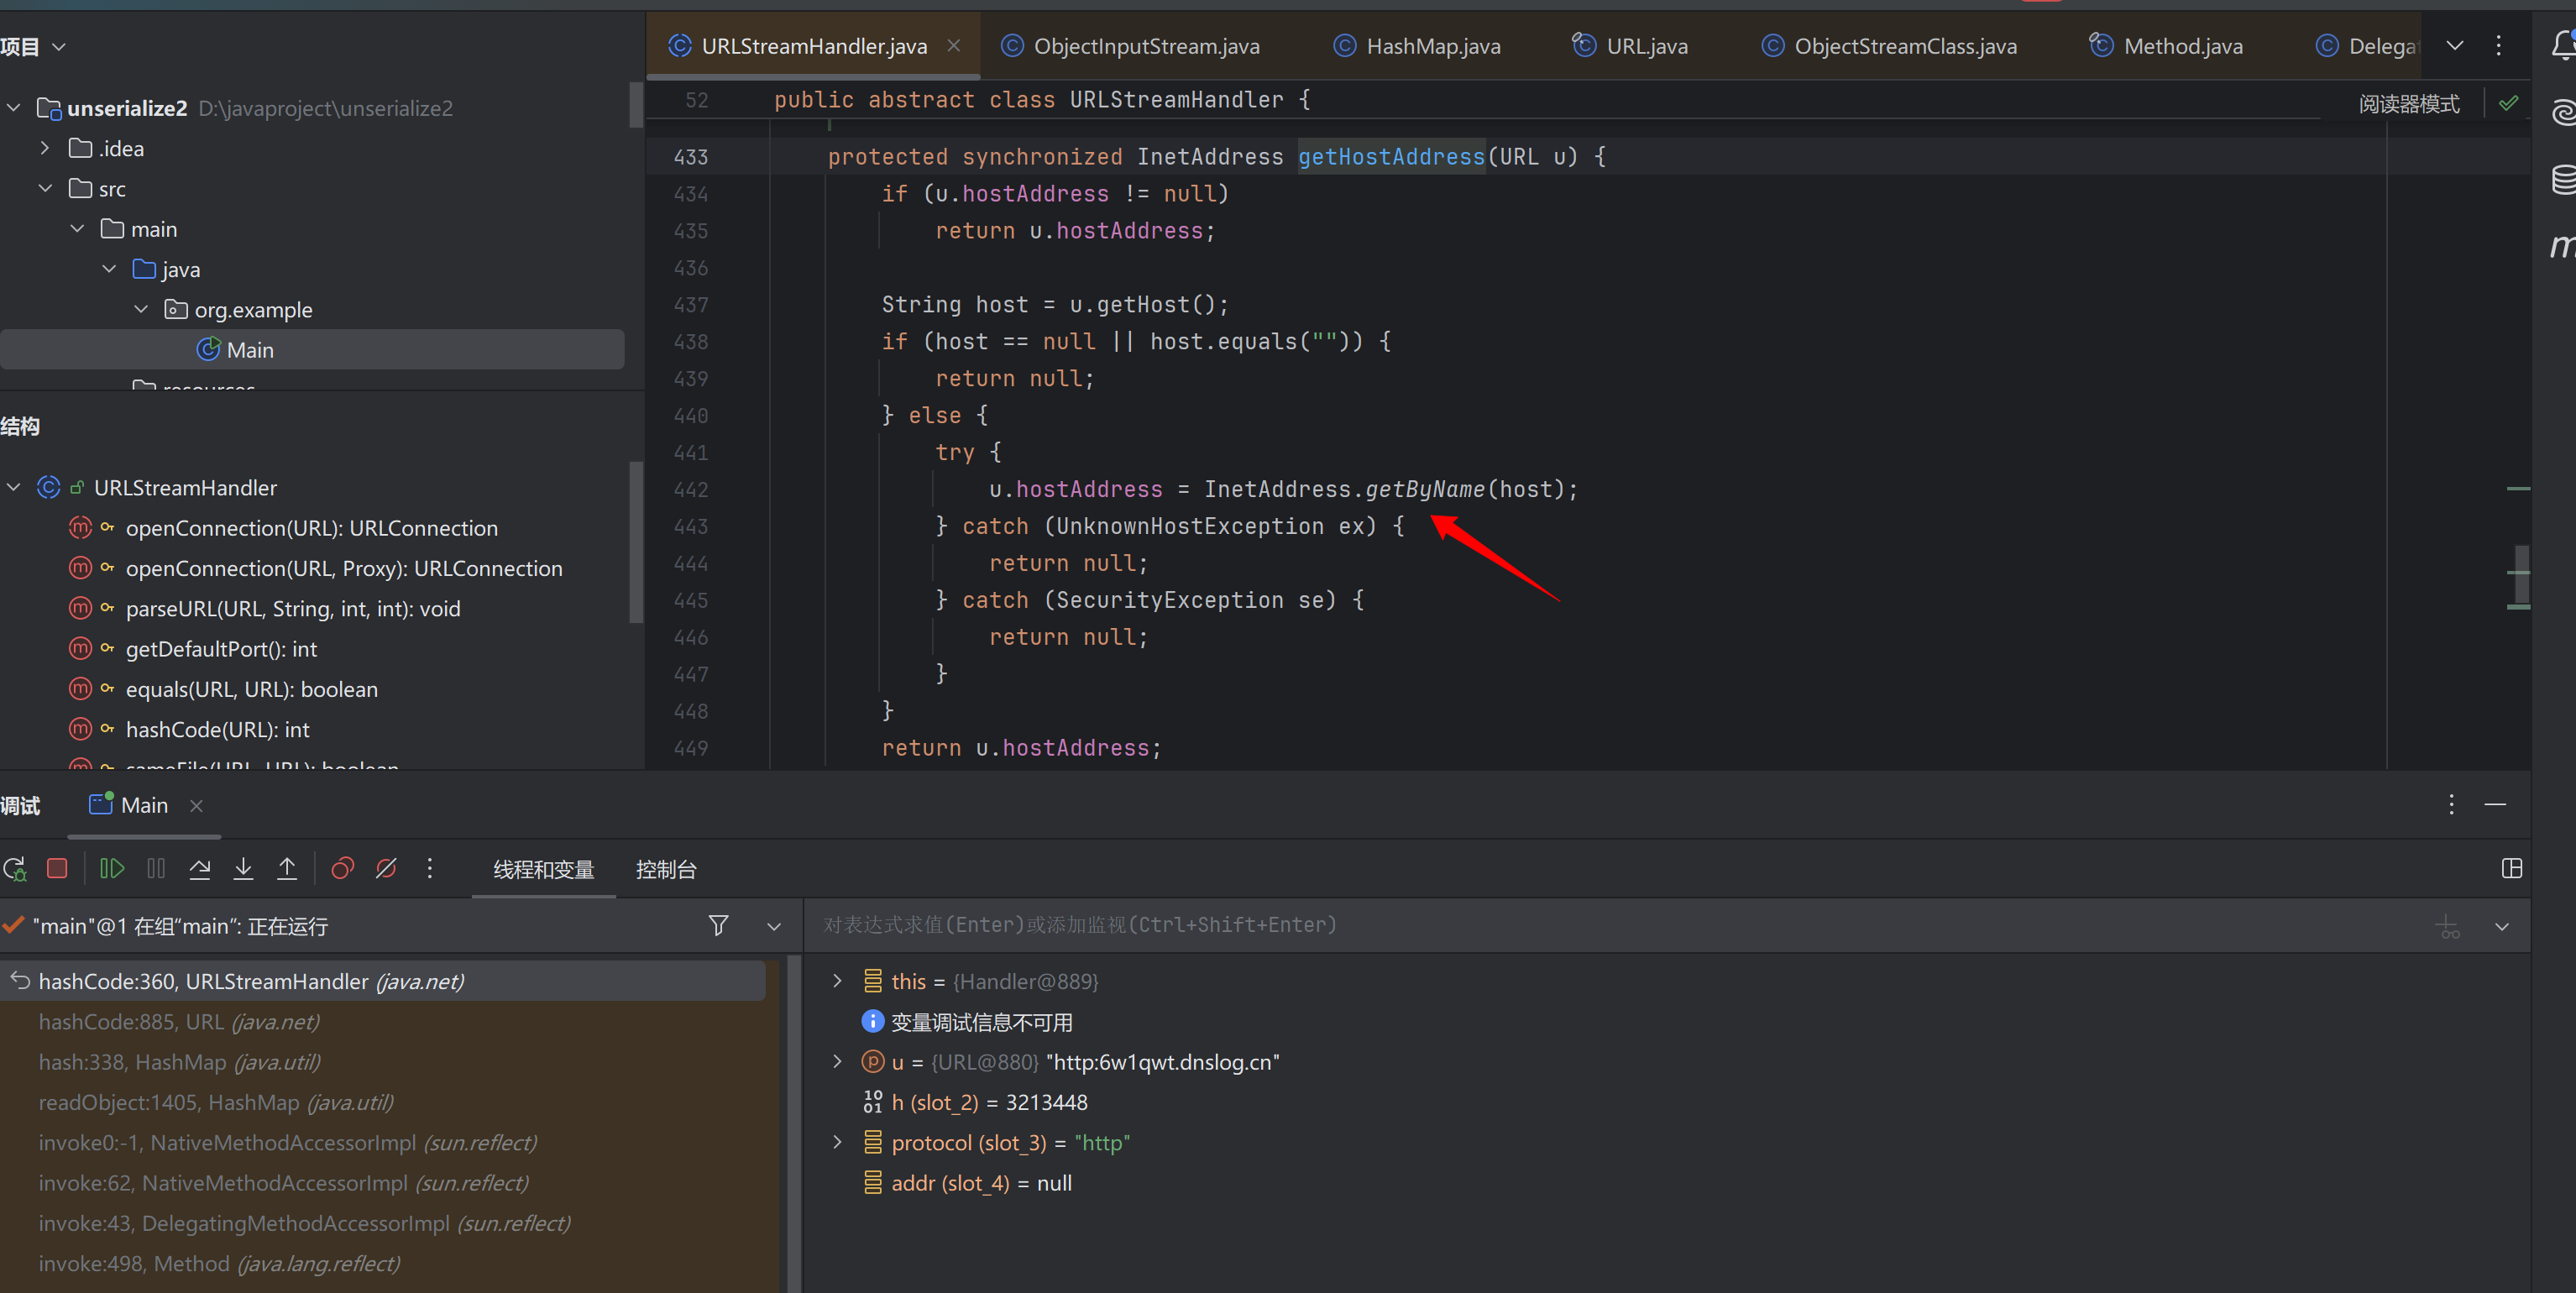Toggle Mute Breakpoints slashed-circle icon
This screenshot has height=1293, width=2576.
(x=386, y=869)
